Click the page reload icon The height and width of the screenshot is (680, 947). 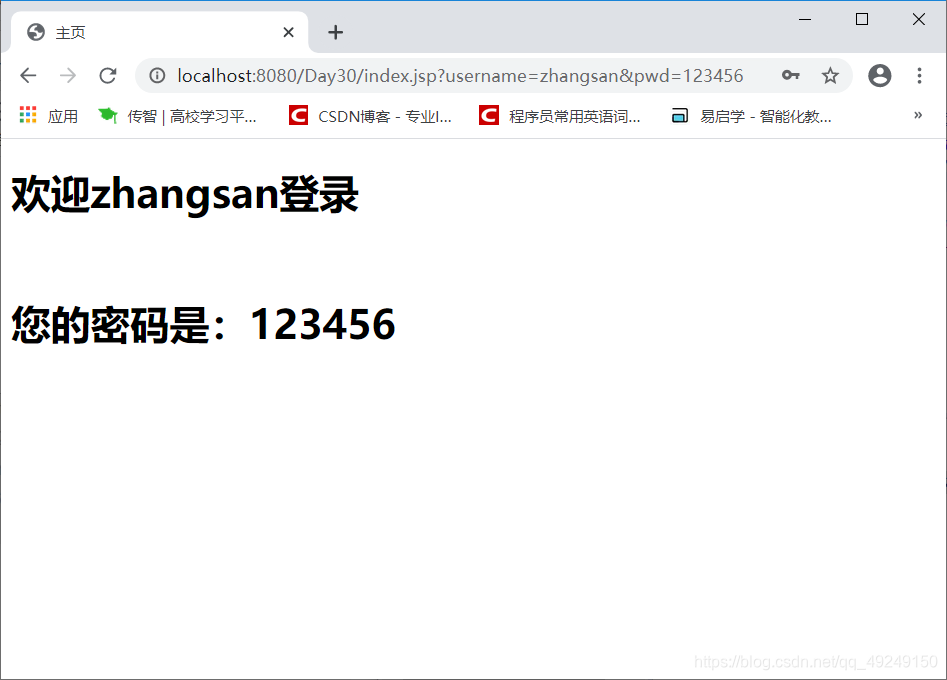pyautogui.click(x=107, y=75)
